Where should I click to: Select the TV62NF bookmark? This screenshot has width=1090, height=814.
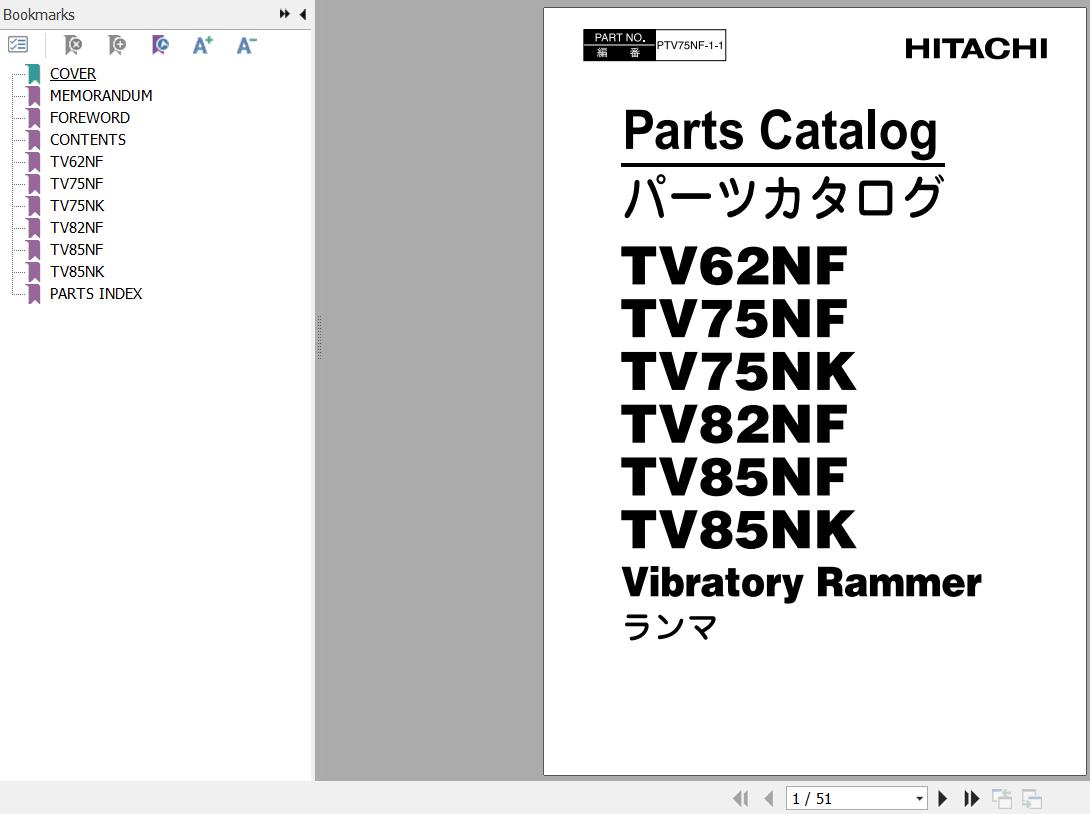pos(76,162)
